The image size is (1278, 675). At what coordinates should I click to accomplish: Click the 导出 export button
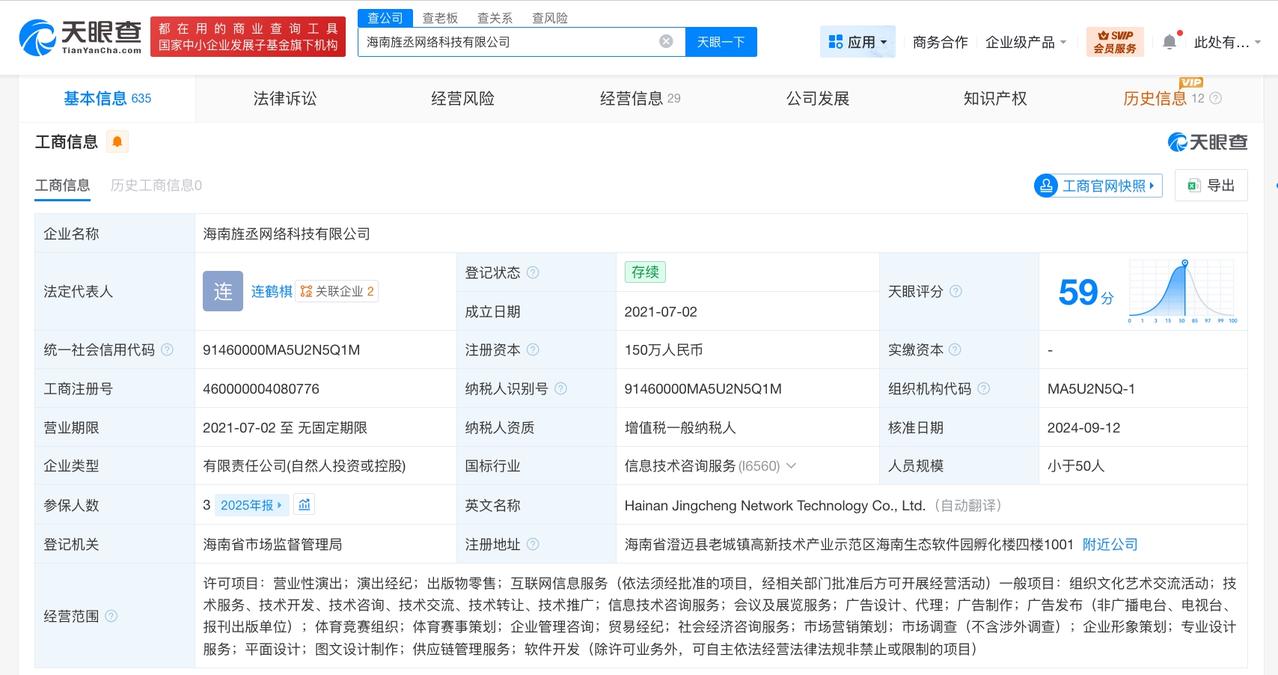(x=1211, y=186)
